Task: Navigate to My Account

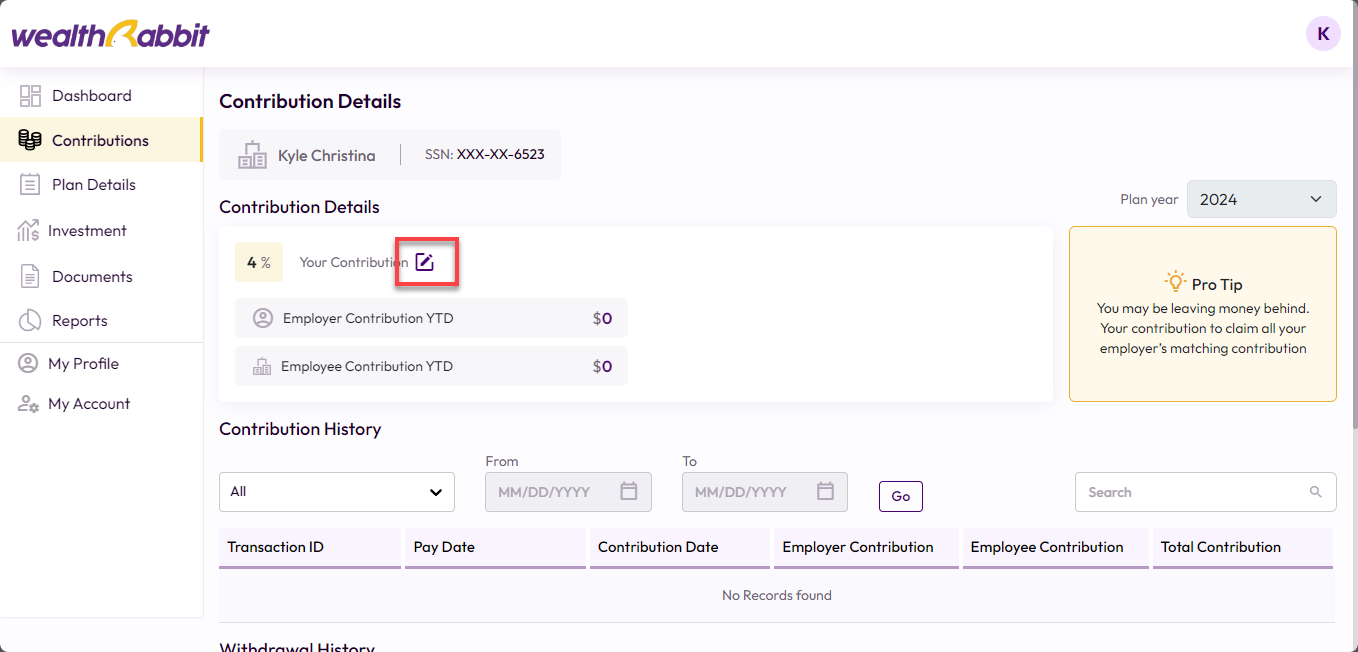Action: pos(89,404)
